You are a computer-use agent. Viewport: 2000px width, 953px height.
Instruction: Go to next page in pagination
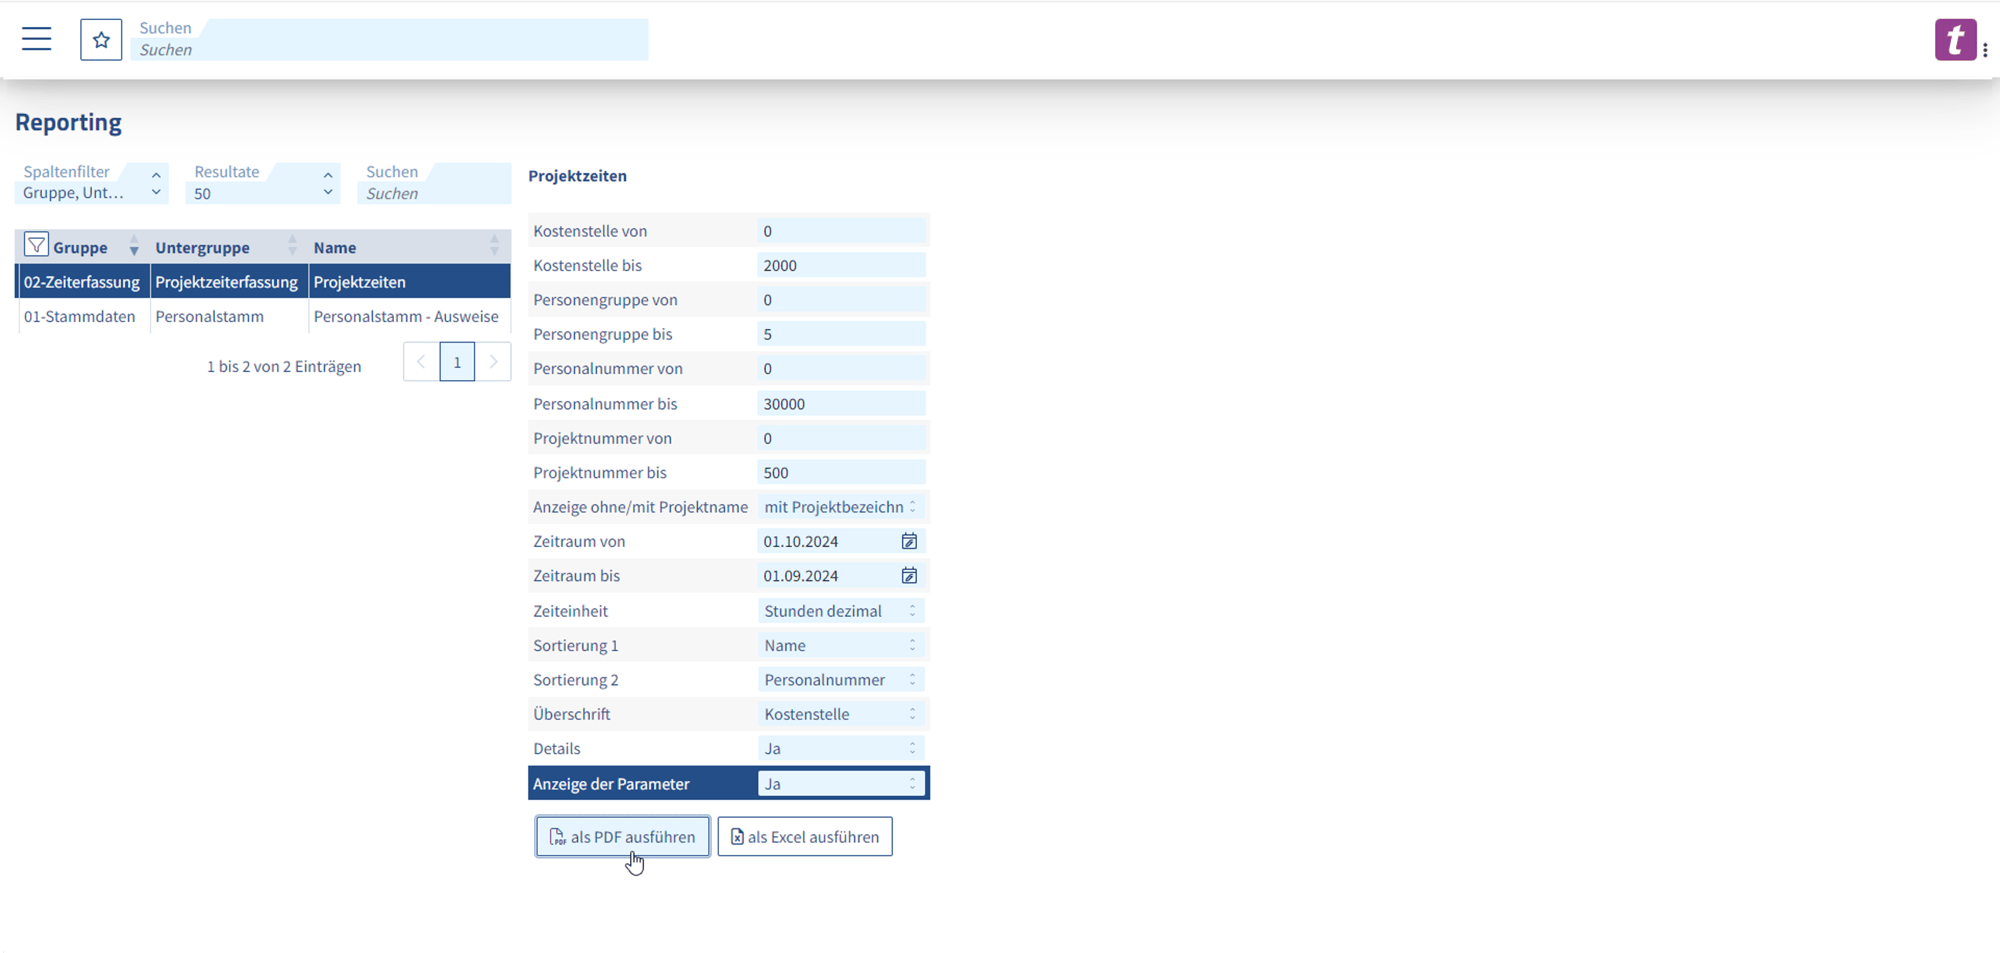click(493, 362)
